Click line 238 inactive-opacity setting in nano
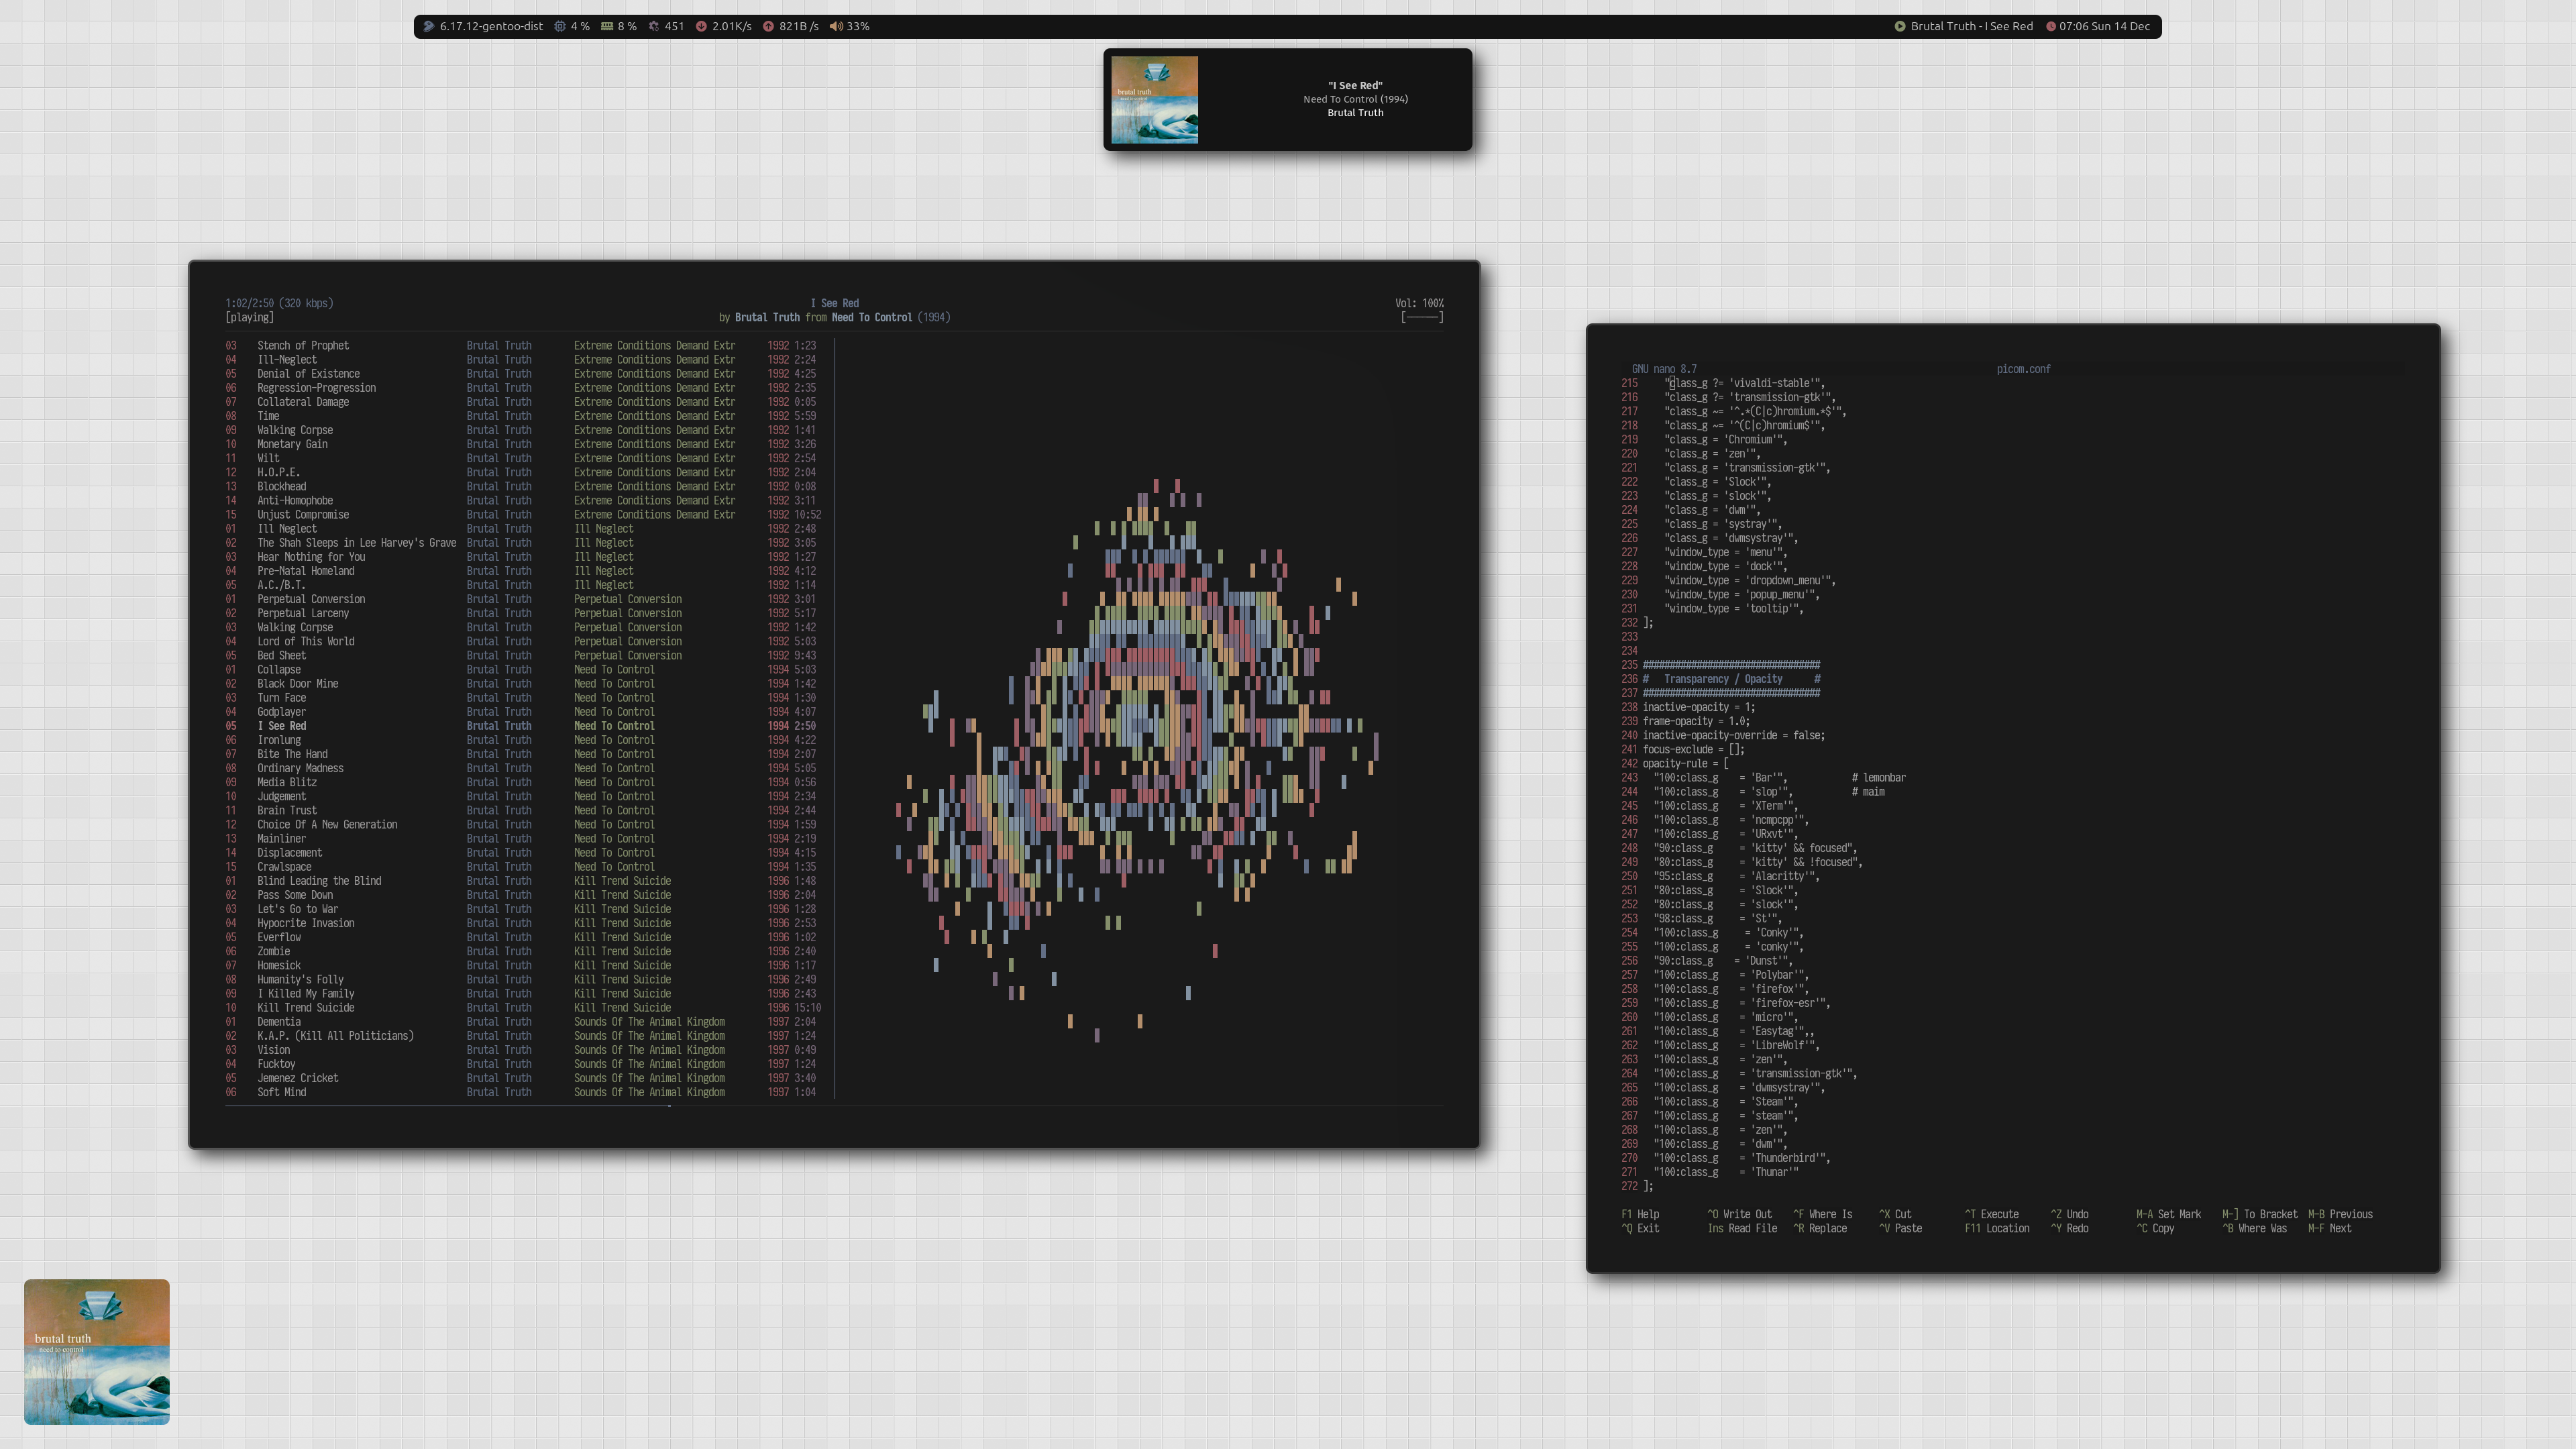 (x=1698, y=707)
